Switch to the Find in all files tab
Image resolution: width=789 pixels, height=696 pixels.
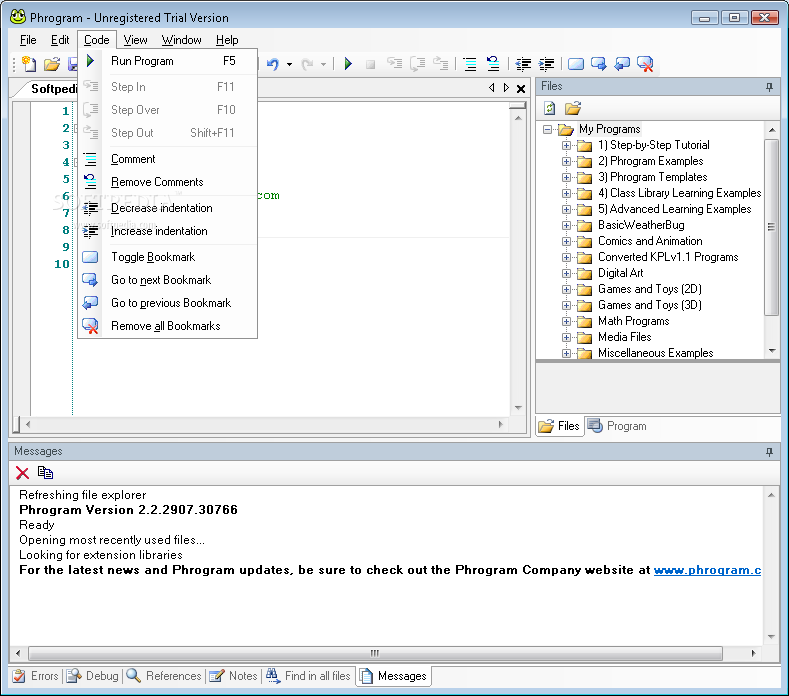[x=308, y=676]
